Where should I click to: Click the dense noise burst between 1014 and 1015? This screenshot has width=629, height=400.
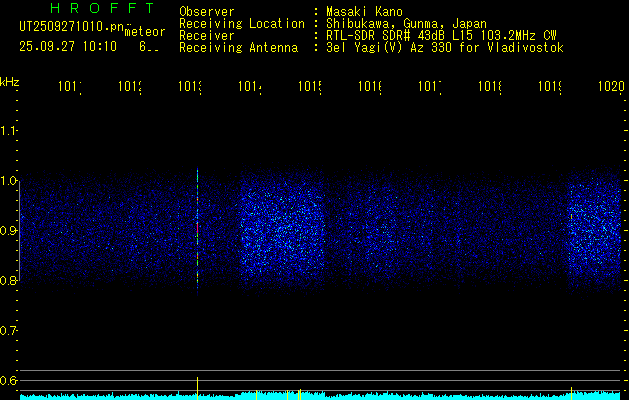pos(282,231)
